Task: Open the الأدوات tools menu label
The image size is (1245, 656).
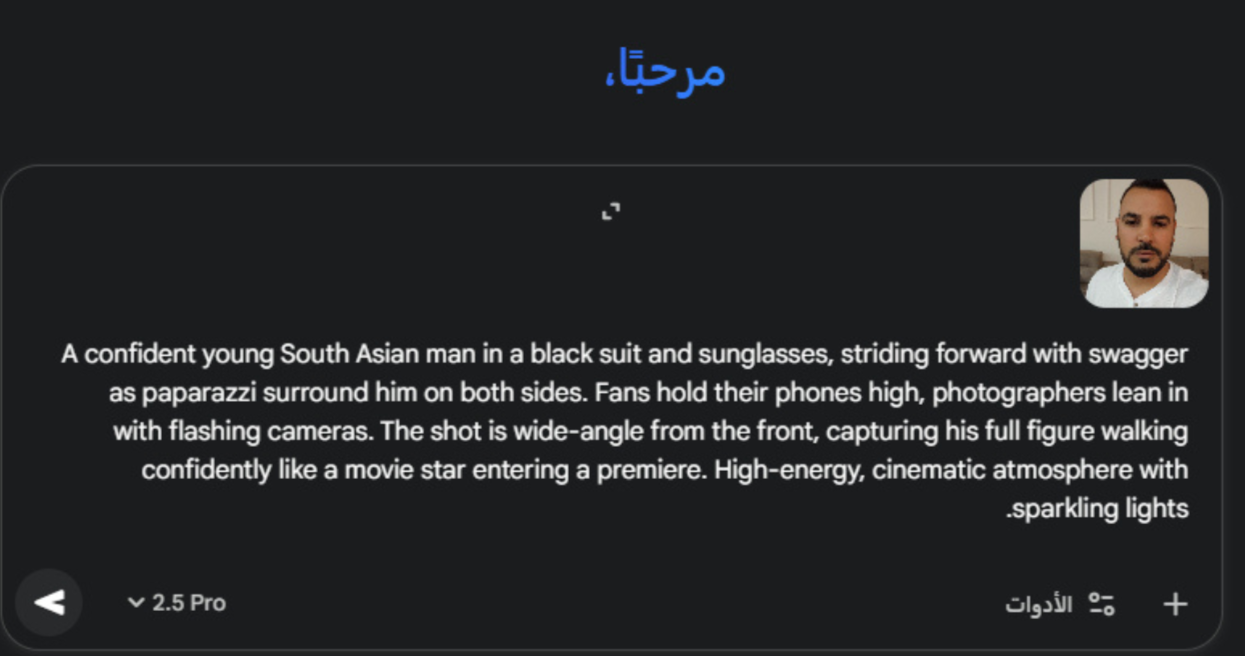Action: tap(1039, 605)
